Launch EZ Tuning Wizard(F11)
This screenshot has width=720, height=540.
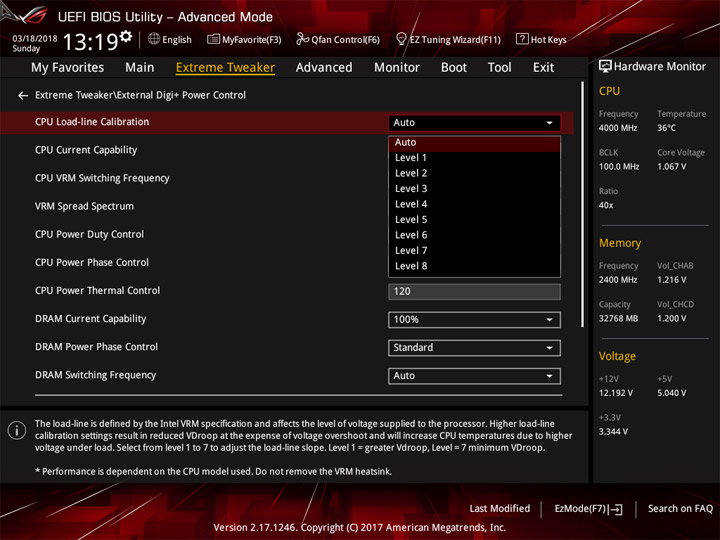pos(448,39)
